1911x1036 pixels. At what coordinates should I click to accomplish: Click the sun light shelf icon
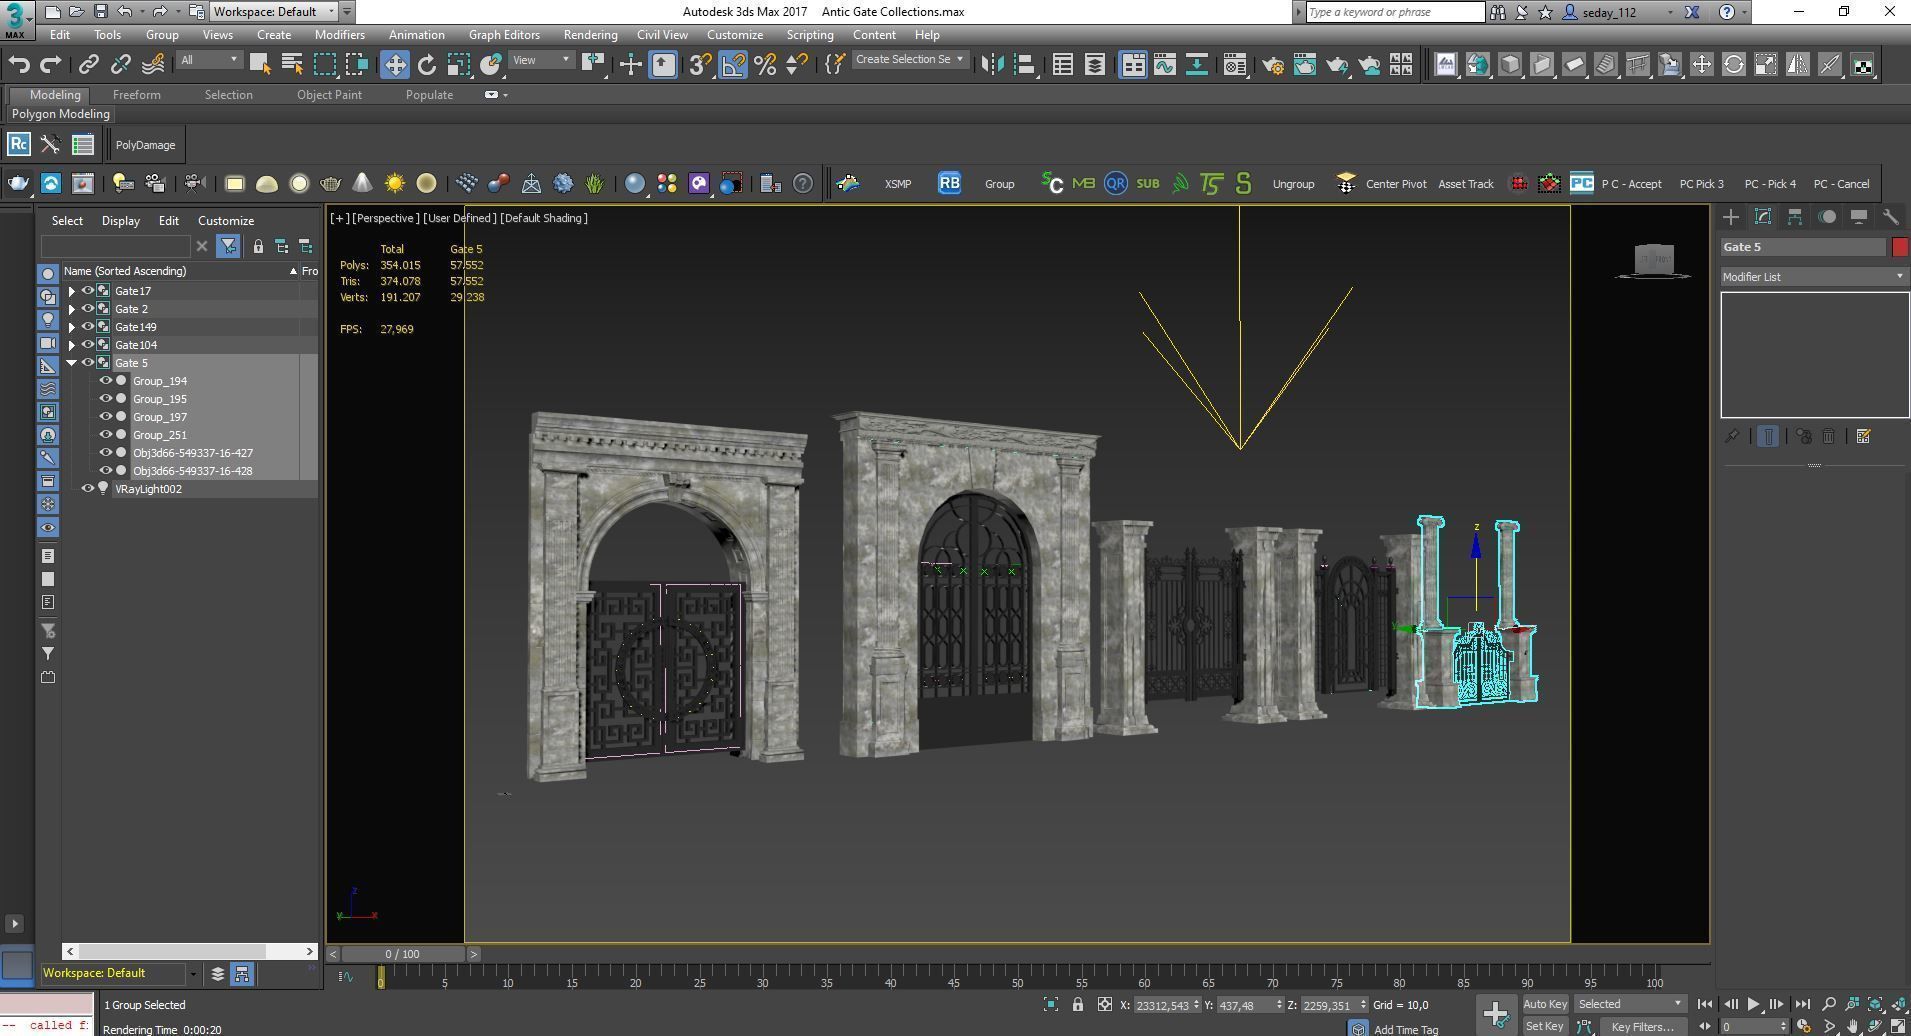coord(395,183)
